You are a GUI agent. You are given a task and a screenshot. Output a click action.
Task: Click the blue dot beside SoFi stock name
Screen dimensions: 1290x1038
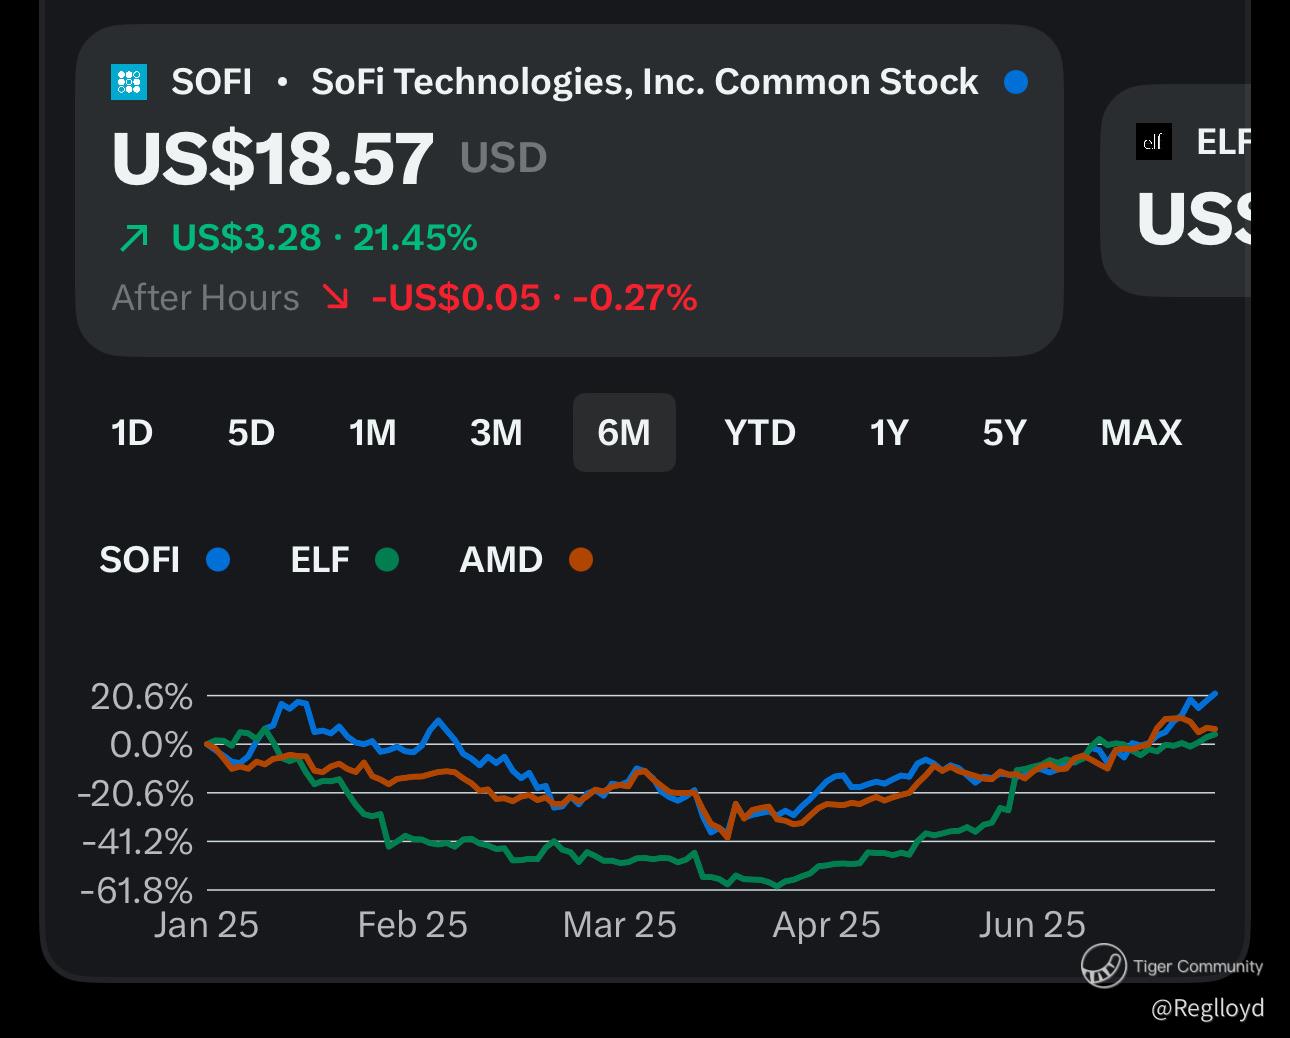[1016, 82]
